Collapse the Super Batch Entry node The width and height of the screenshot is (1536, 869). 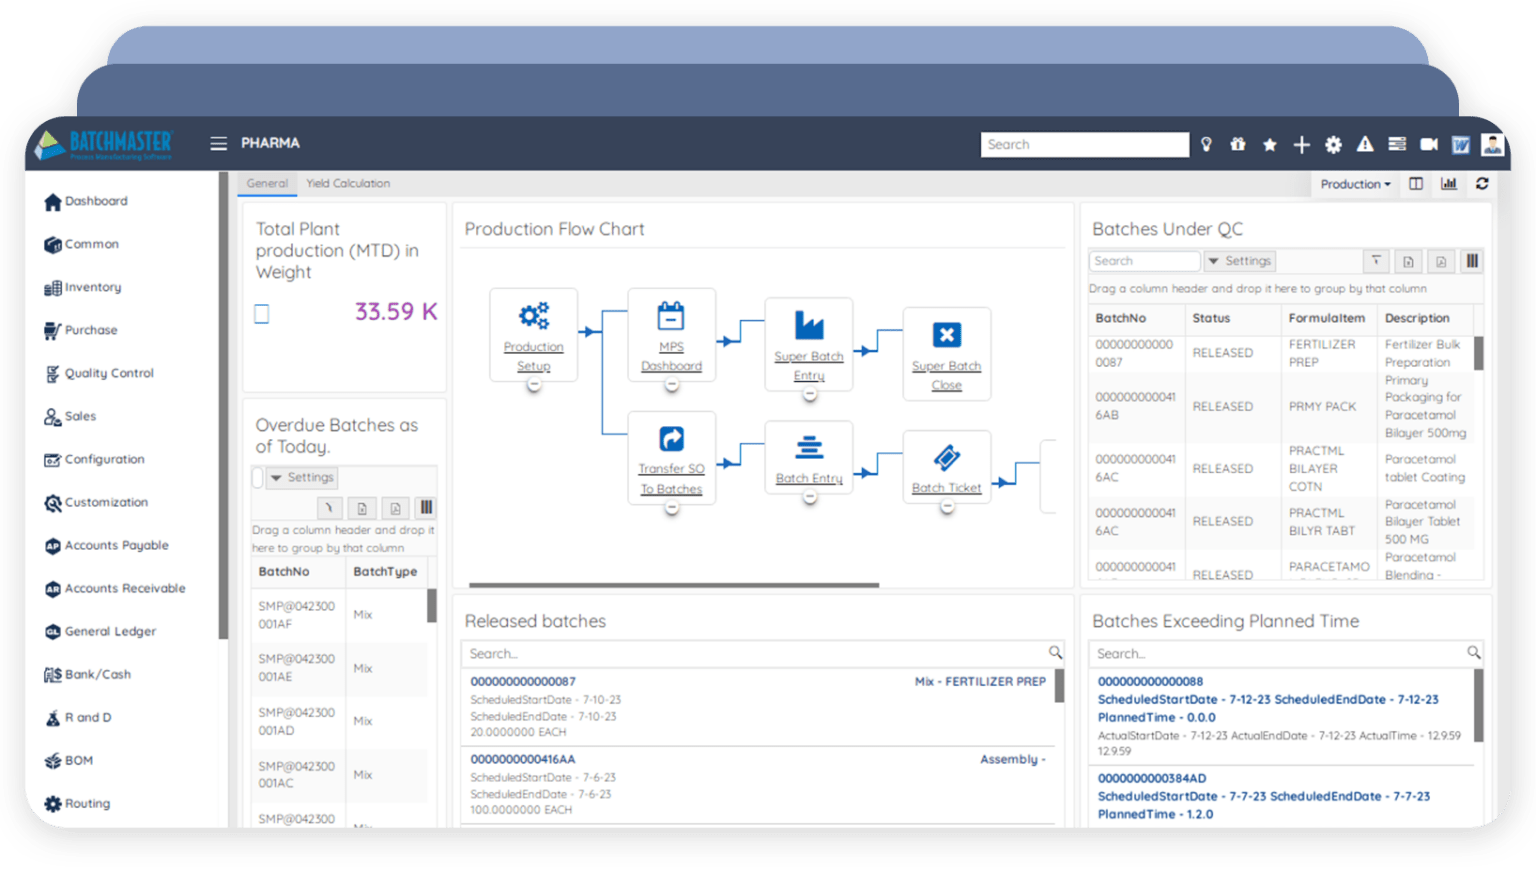pos(808,394)
